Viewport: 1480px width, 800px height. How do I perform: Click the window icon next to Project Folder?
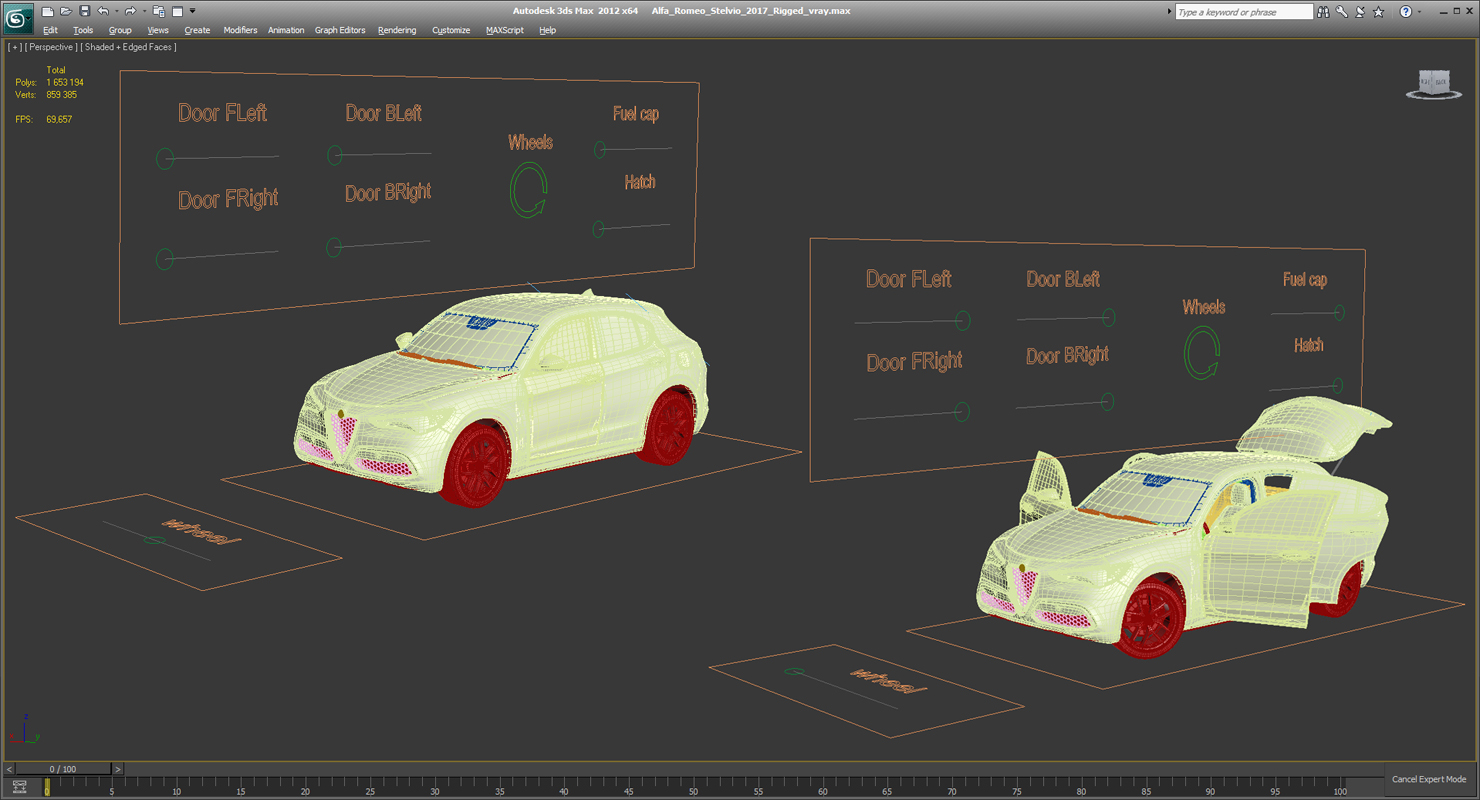pyautogui.click(x=177, y=11)
